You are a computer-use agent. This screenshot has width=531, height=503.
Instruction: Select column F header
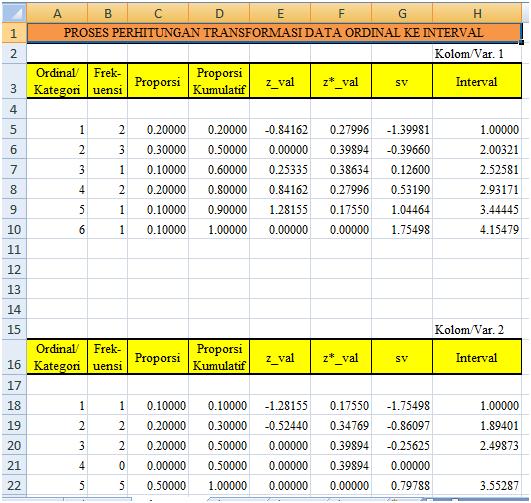coord(341,14)
